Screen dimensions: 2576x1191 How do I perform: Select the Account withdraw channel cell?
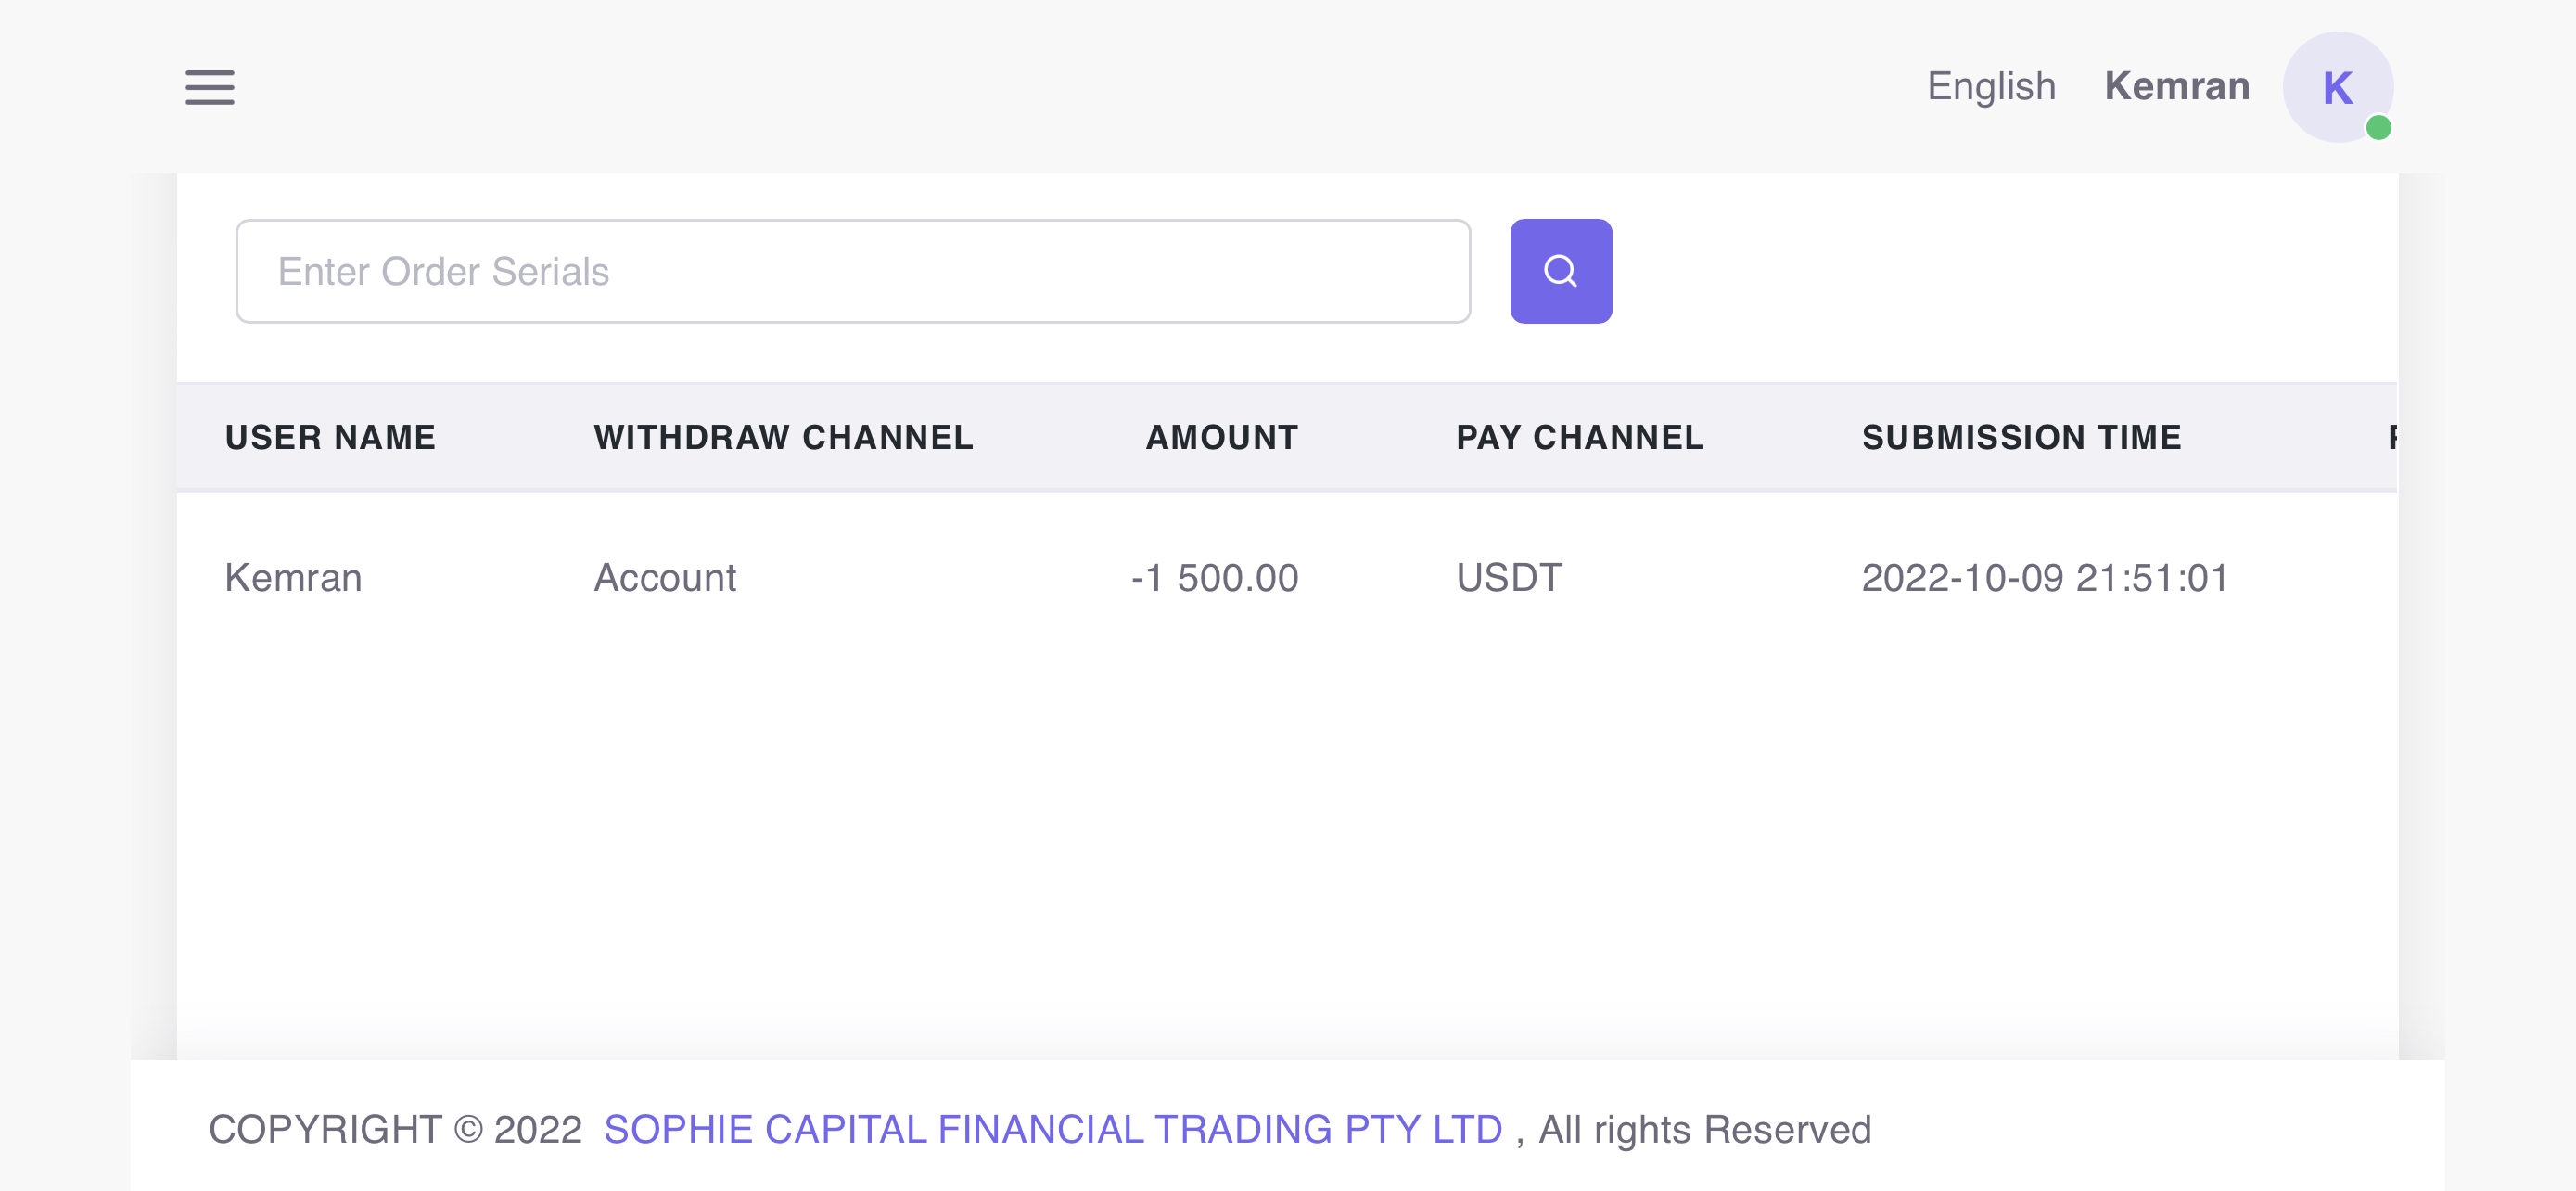click(x=665, y=578)
